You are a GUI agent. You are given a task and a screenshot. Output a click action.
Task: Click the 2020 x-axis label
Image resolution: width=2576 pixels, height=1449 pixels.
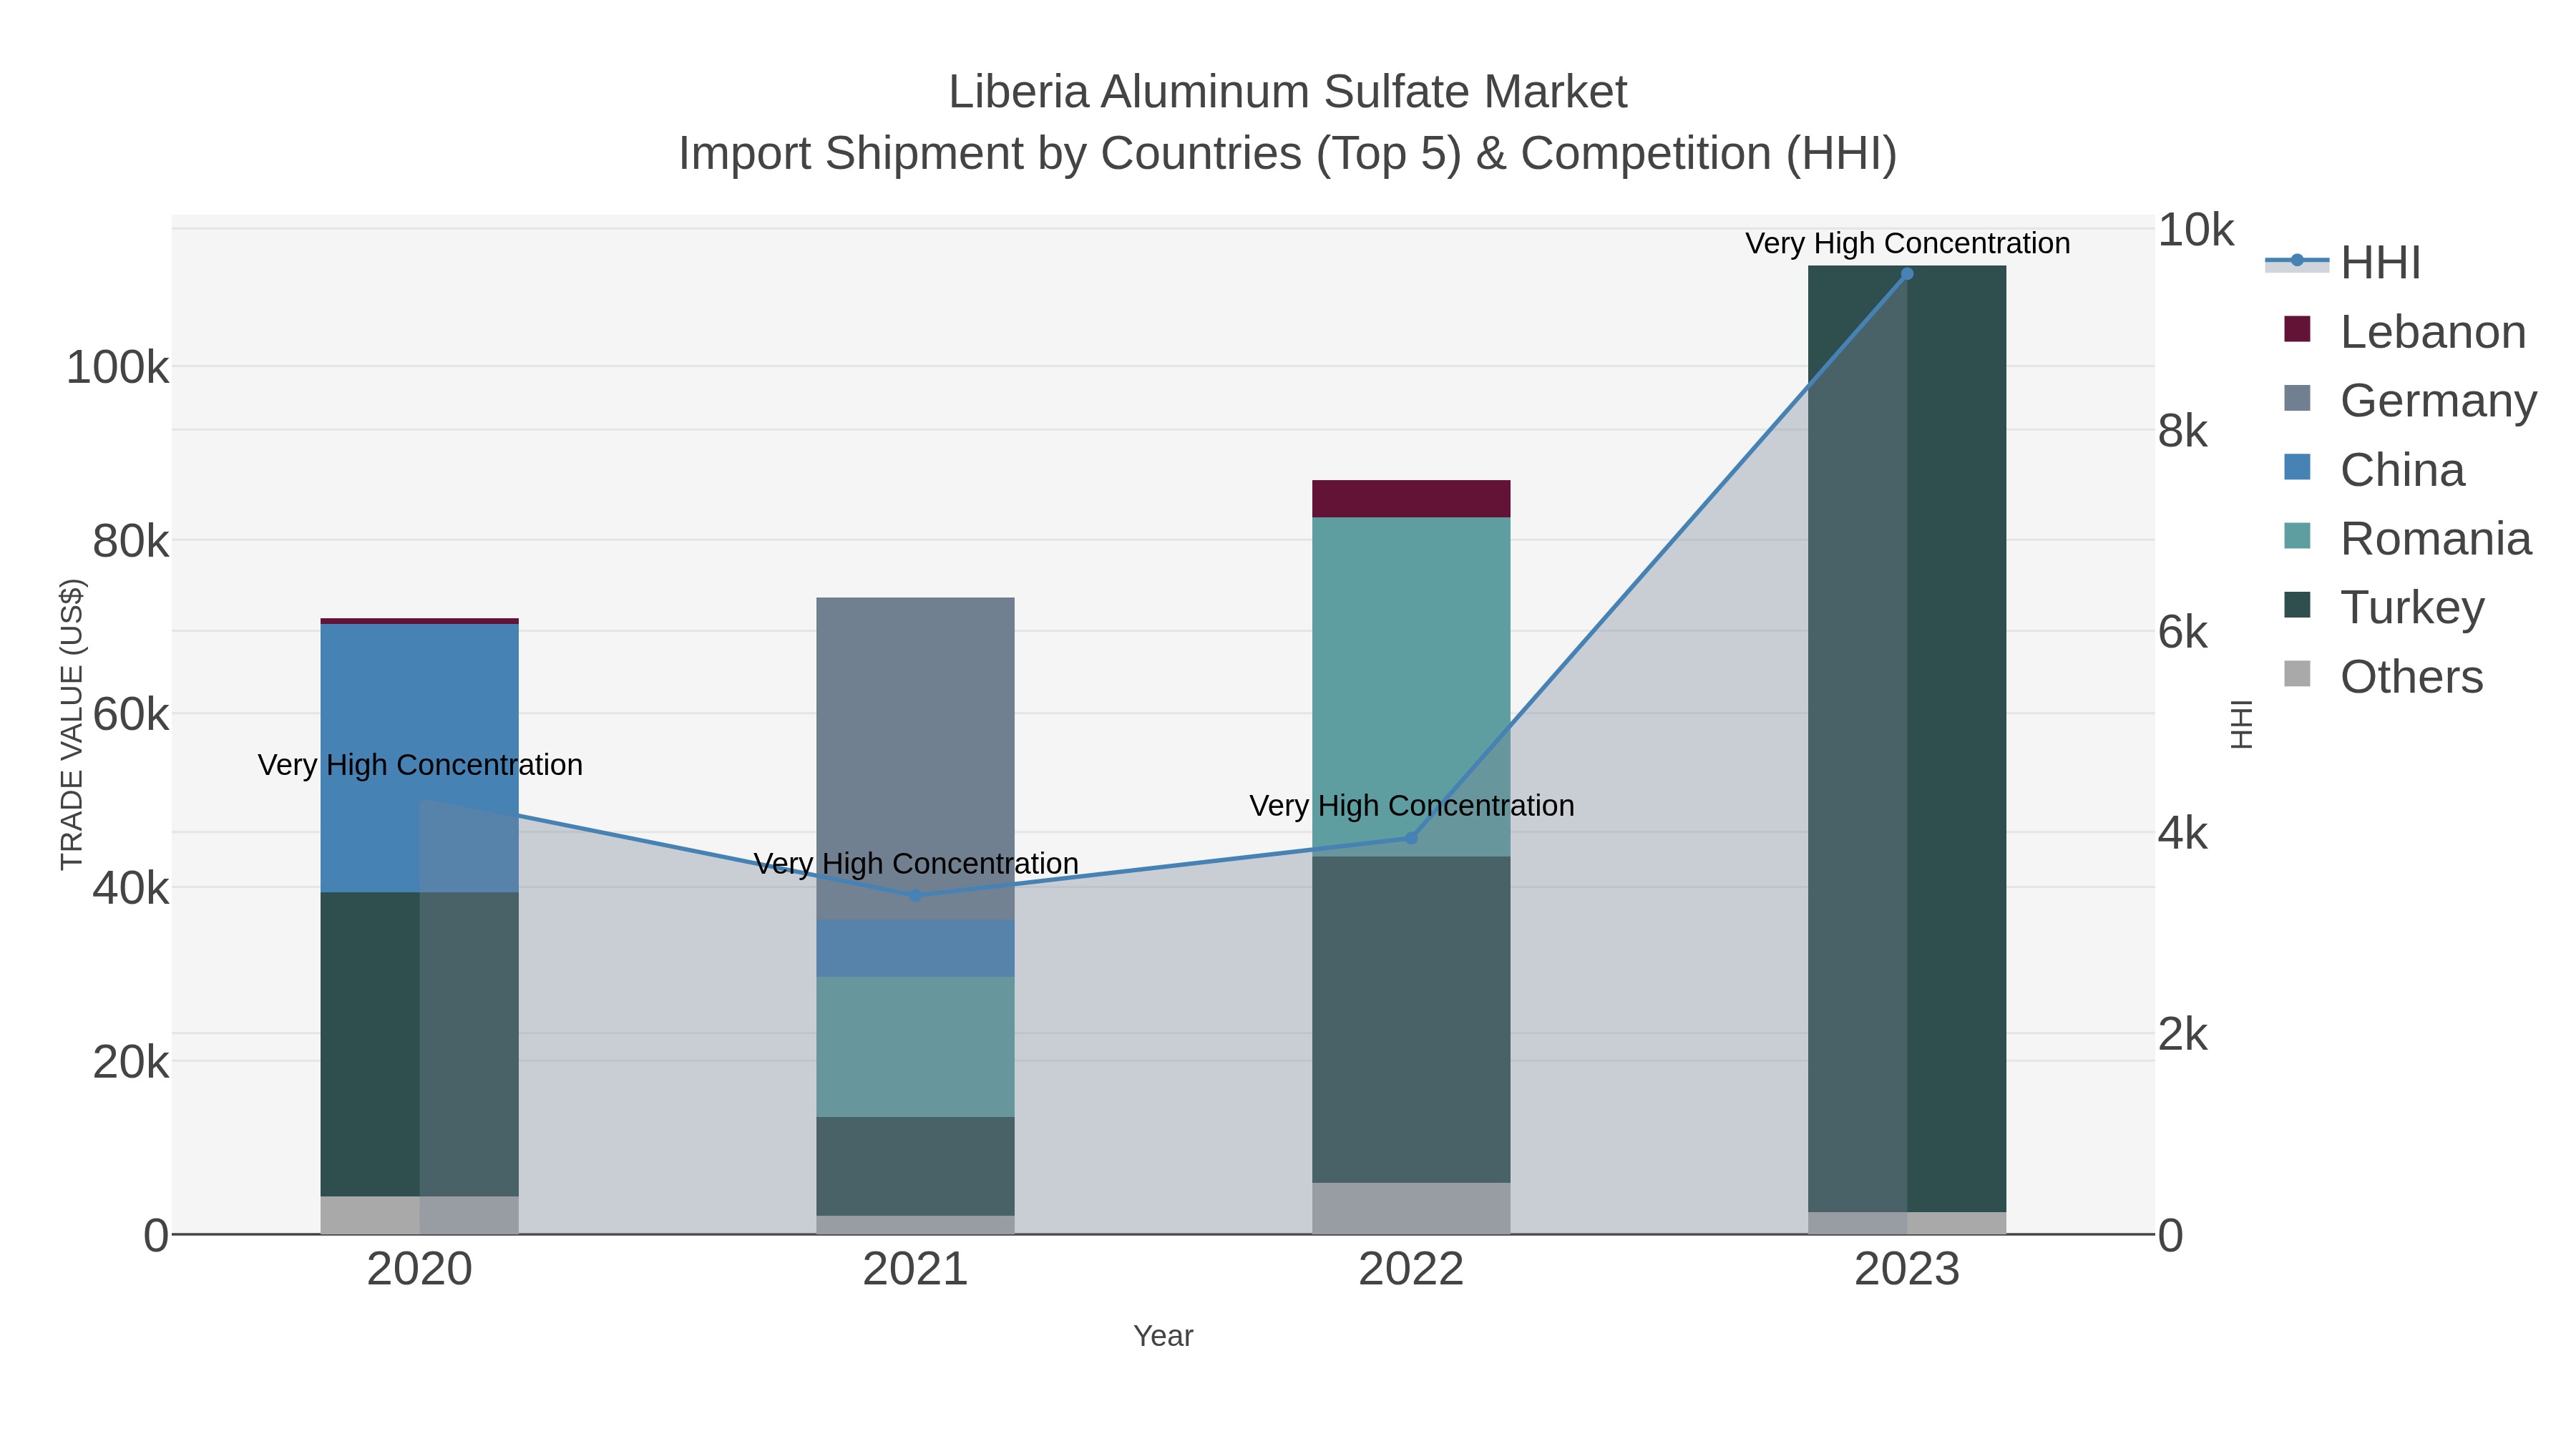[419, 1270]
